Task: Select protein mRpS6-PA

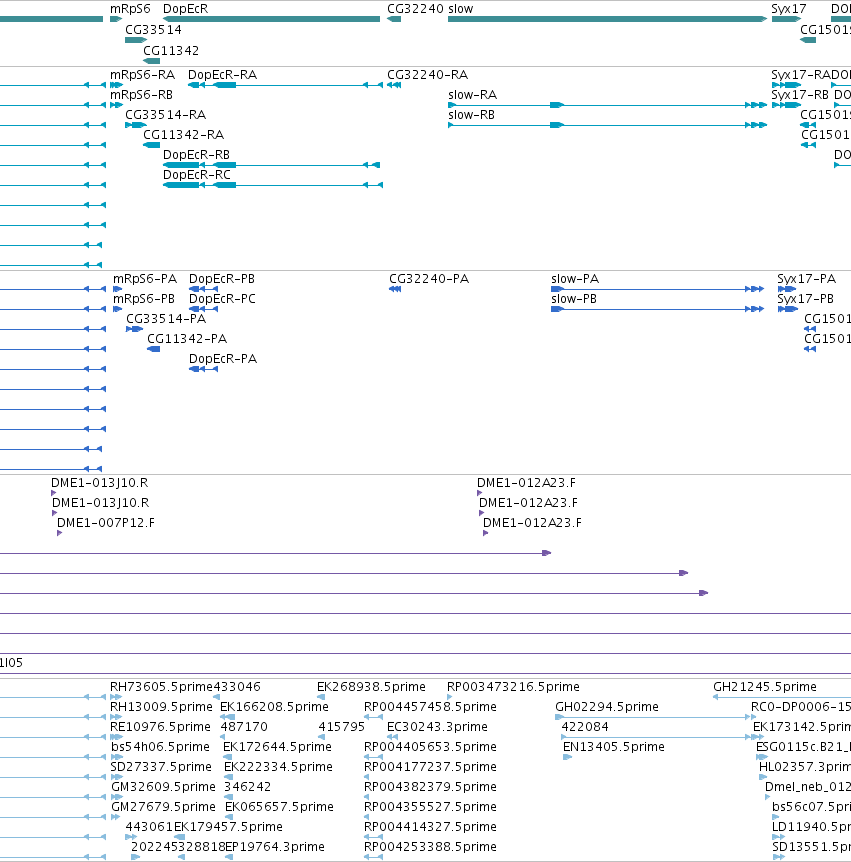Action: (x=145, y=279)
